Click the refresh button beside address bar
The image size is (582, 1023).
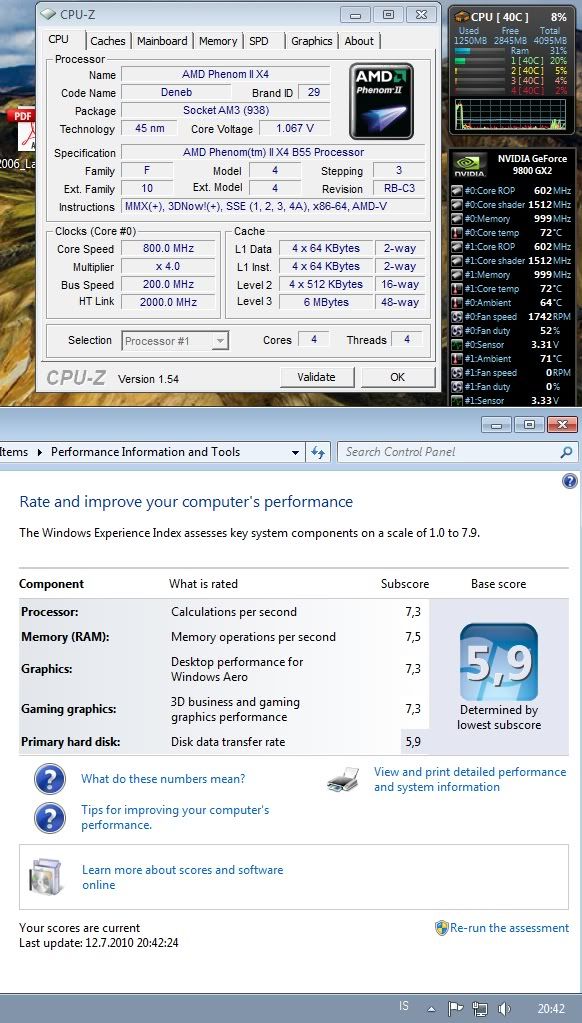coord(318,452)
